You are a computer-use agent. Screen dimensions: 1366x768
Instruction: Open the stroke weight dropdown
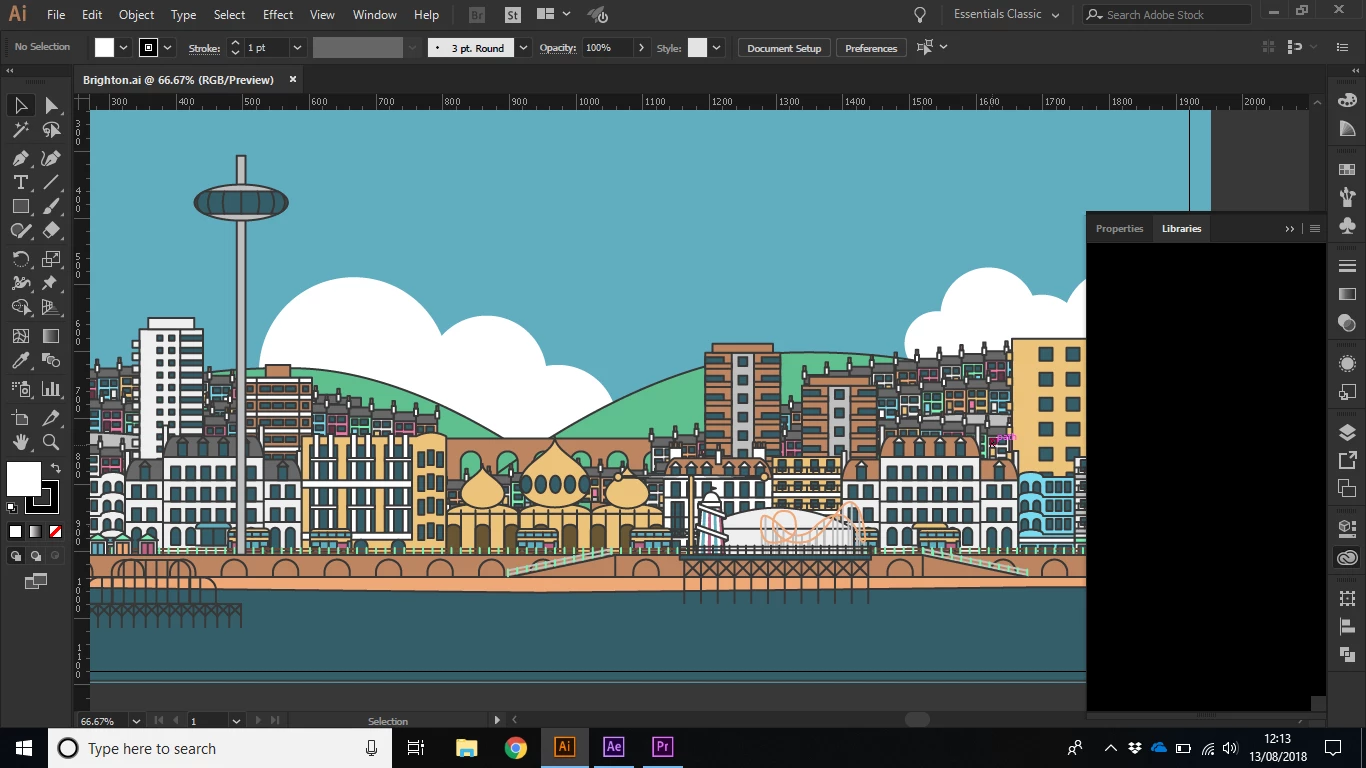[x=297, y=48]
